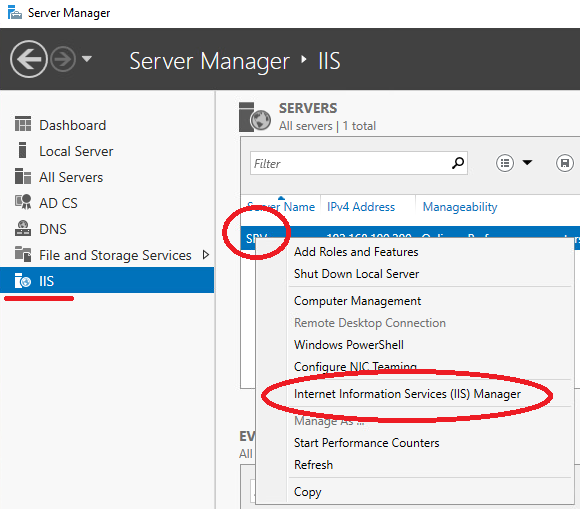Click the Local Server icon
The height and width of the screenshot is (509, 580).
[x=22, y=150]
